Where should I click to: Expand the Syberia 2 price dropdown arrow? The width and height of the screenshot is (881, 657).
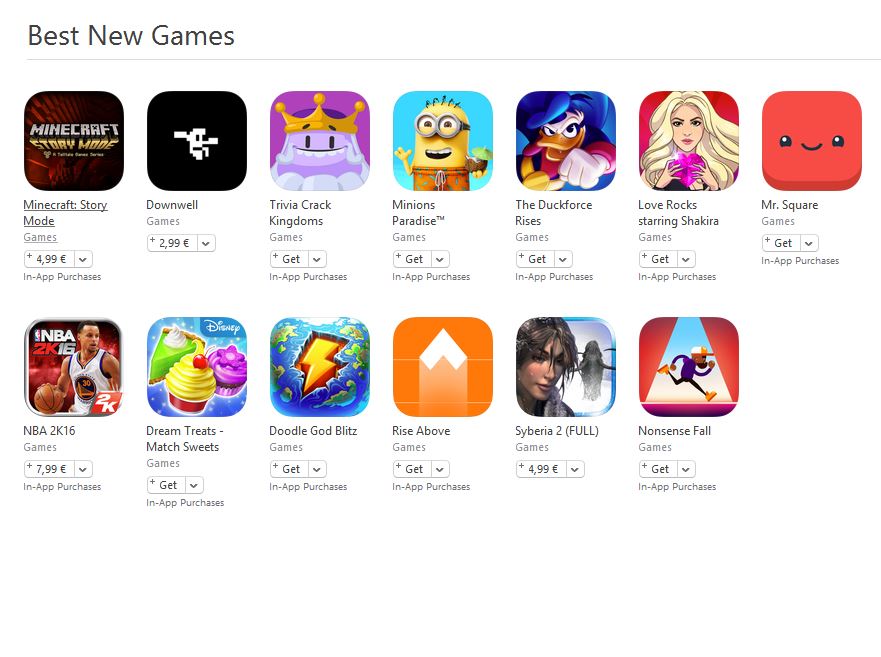pyautogui.click(x=575, y=469)
